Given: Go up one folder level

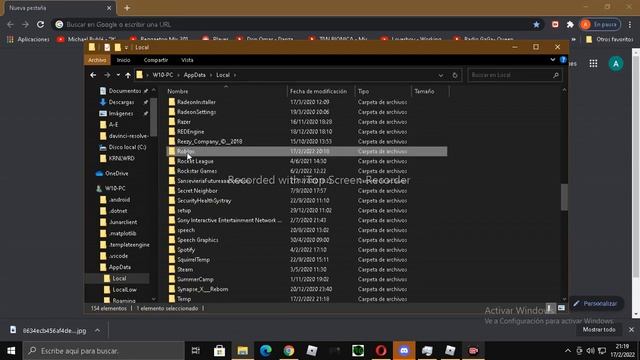Looking at the screenshot, I should click(128, 75).
